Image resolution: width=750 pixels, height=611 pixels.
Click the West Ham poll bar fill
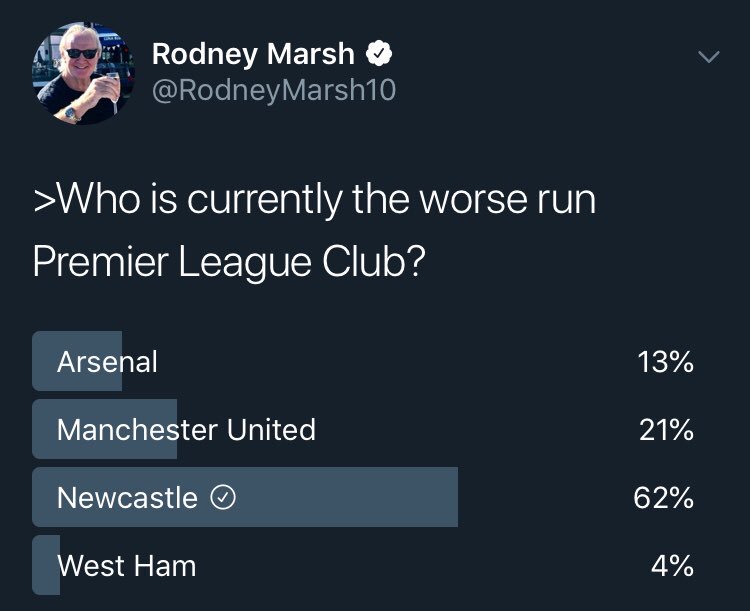click(x=46, y=566)
